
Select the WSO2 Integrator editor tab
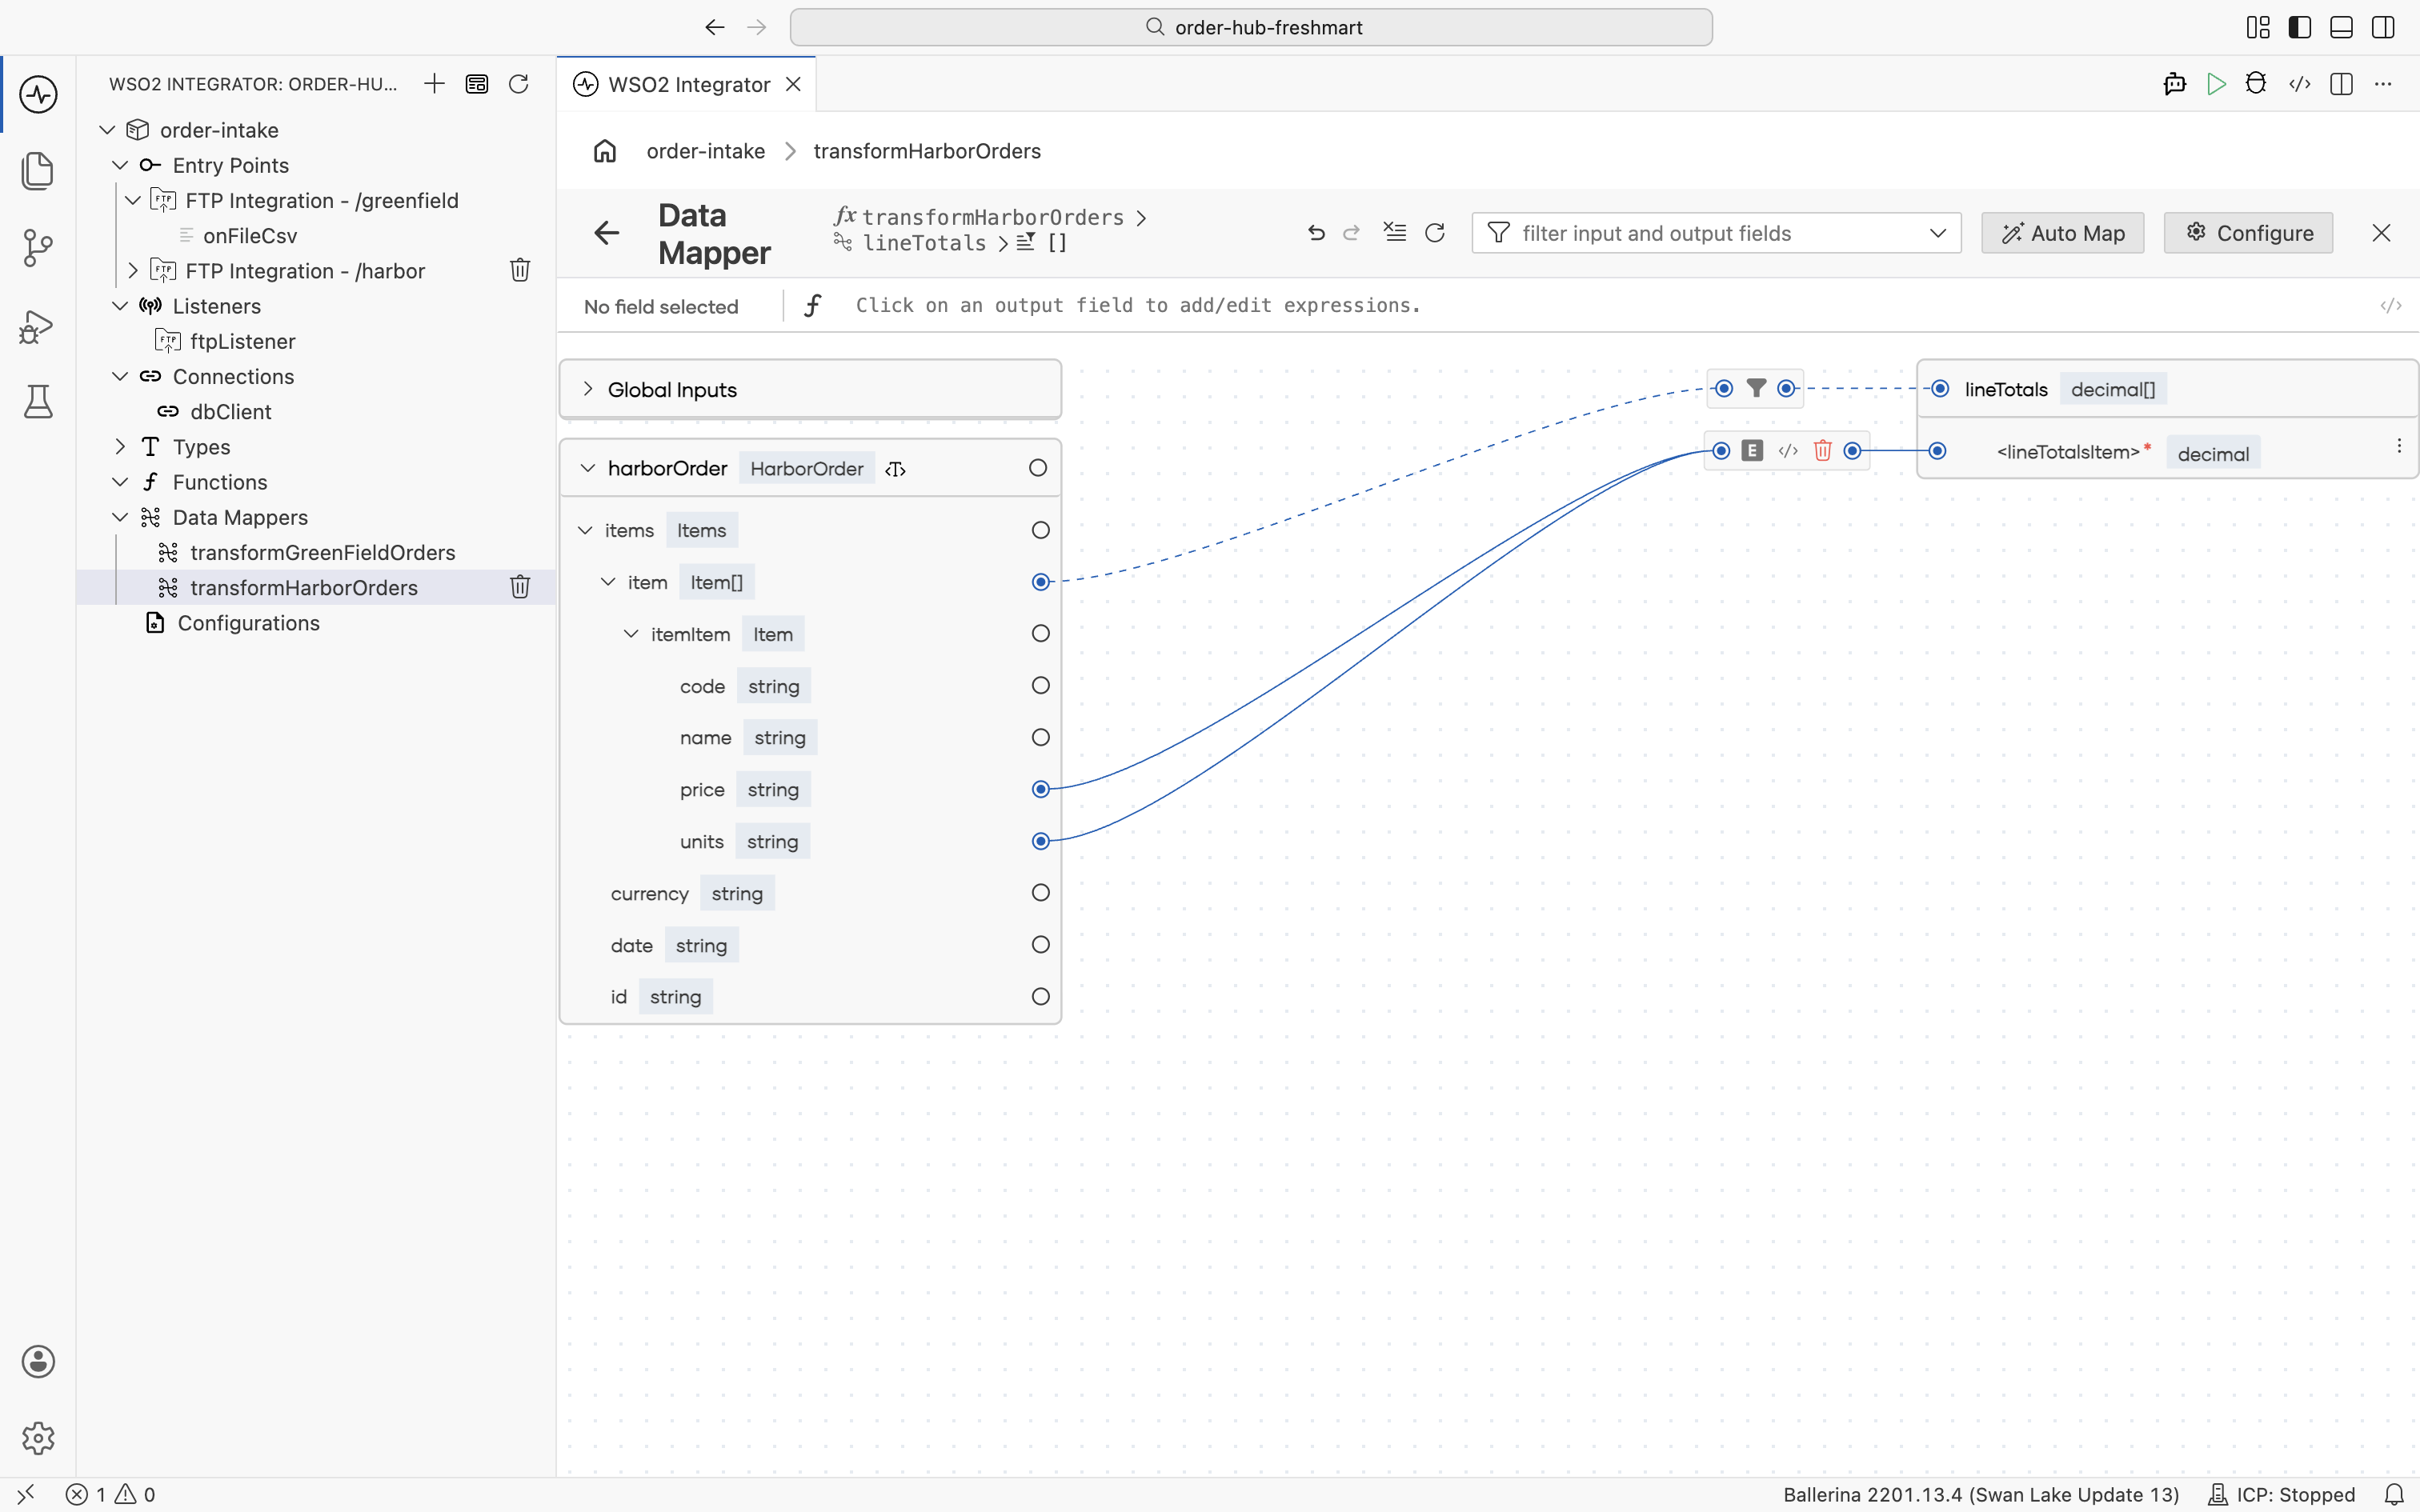click(688, 85)
